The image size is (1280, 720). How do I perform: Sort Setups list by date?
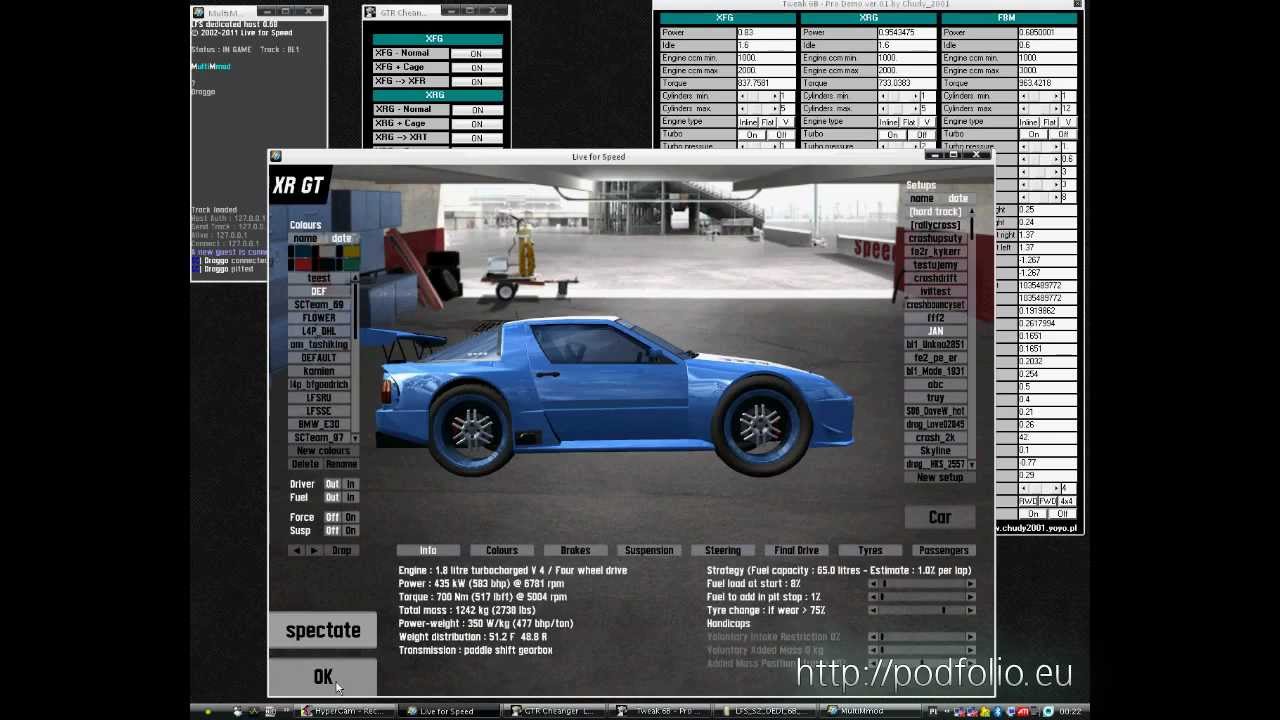pyautogui.click(x=957, y=198)
